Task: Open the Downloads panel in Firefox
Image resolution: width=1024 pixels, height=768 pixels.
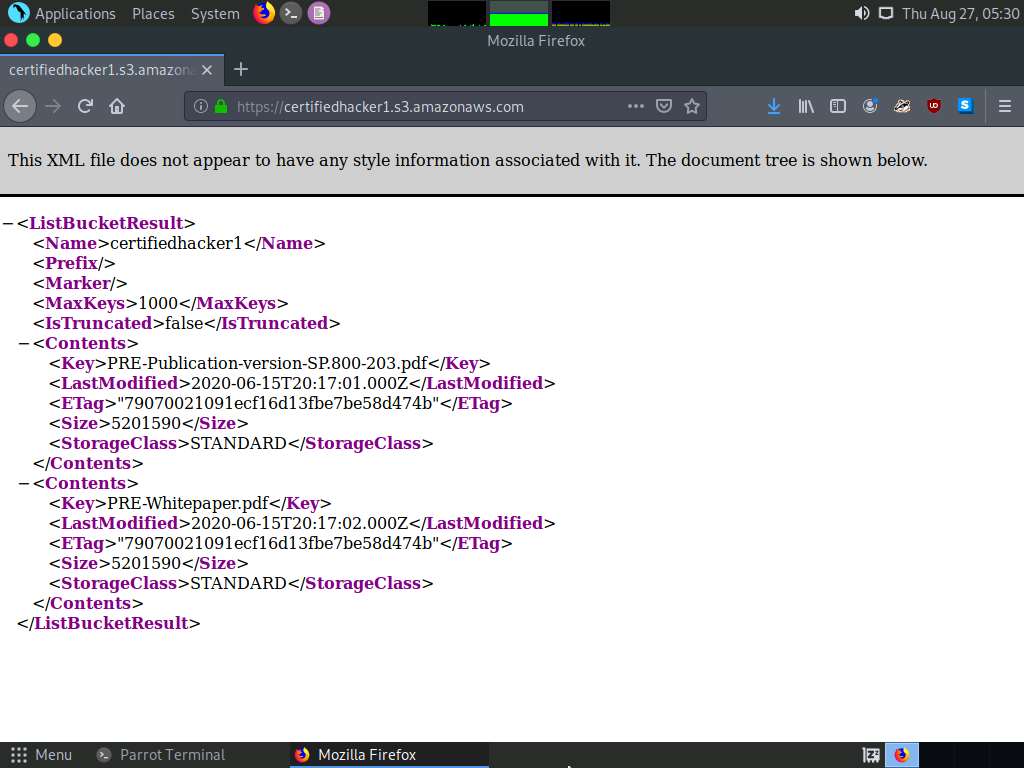Action: click(773, 106)
